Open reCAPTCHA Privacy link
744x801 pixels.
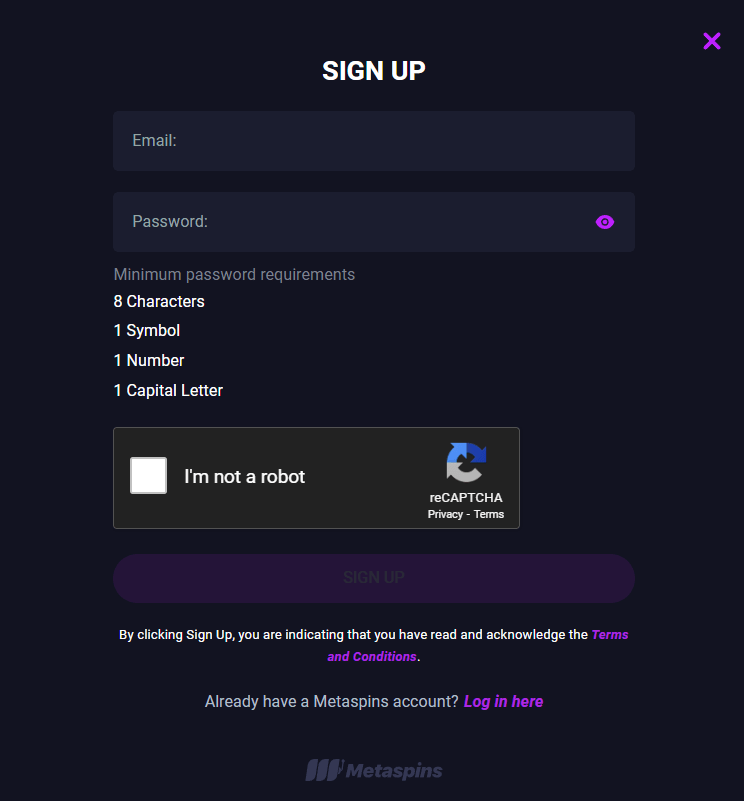[445, 514]
